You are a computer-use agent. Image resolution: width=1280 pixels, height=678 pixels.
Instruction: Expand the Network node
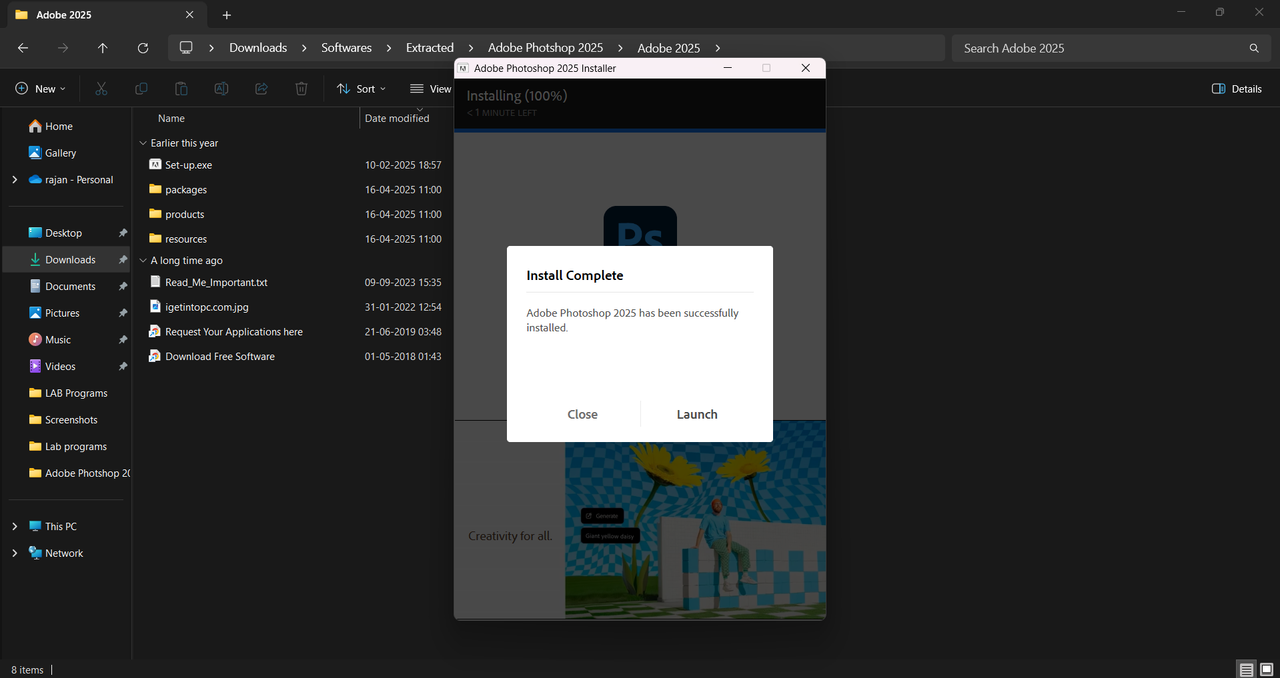[x=14, y=553]
